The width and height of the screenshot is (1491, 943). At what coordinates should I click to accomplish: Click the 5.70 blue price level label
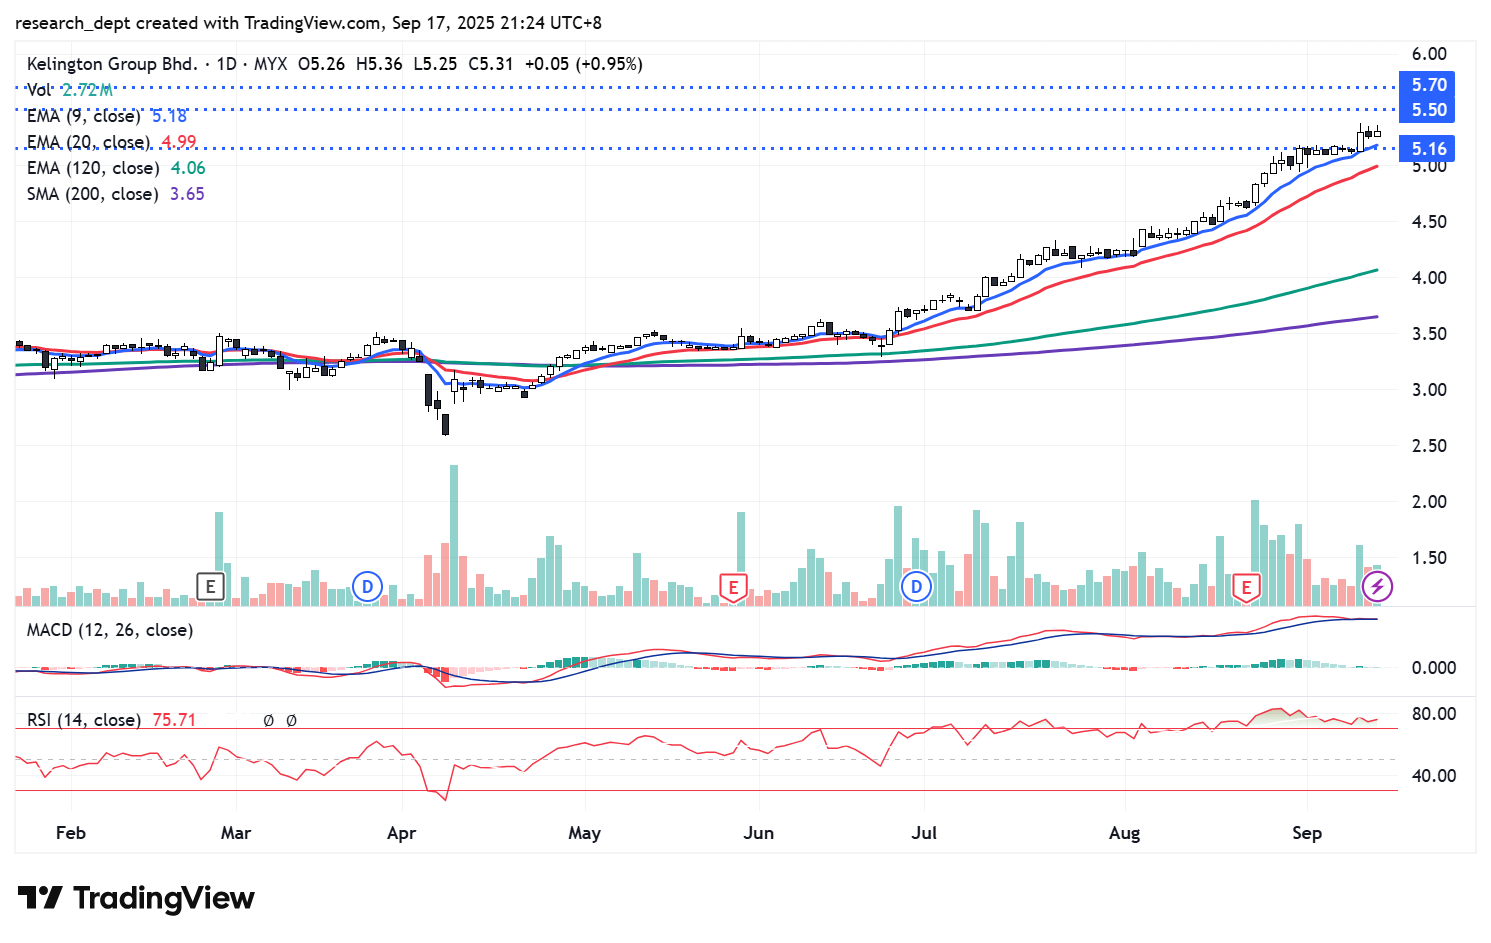click(1427, 85)
